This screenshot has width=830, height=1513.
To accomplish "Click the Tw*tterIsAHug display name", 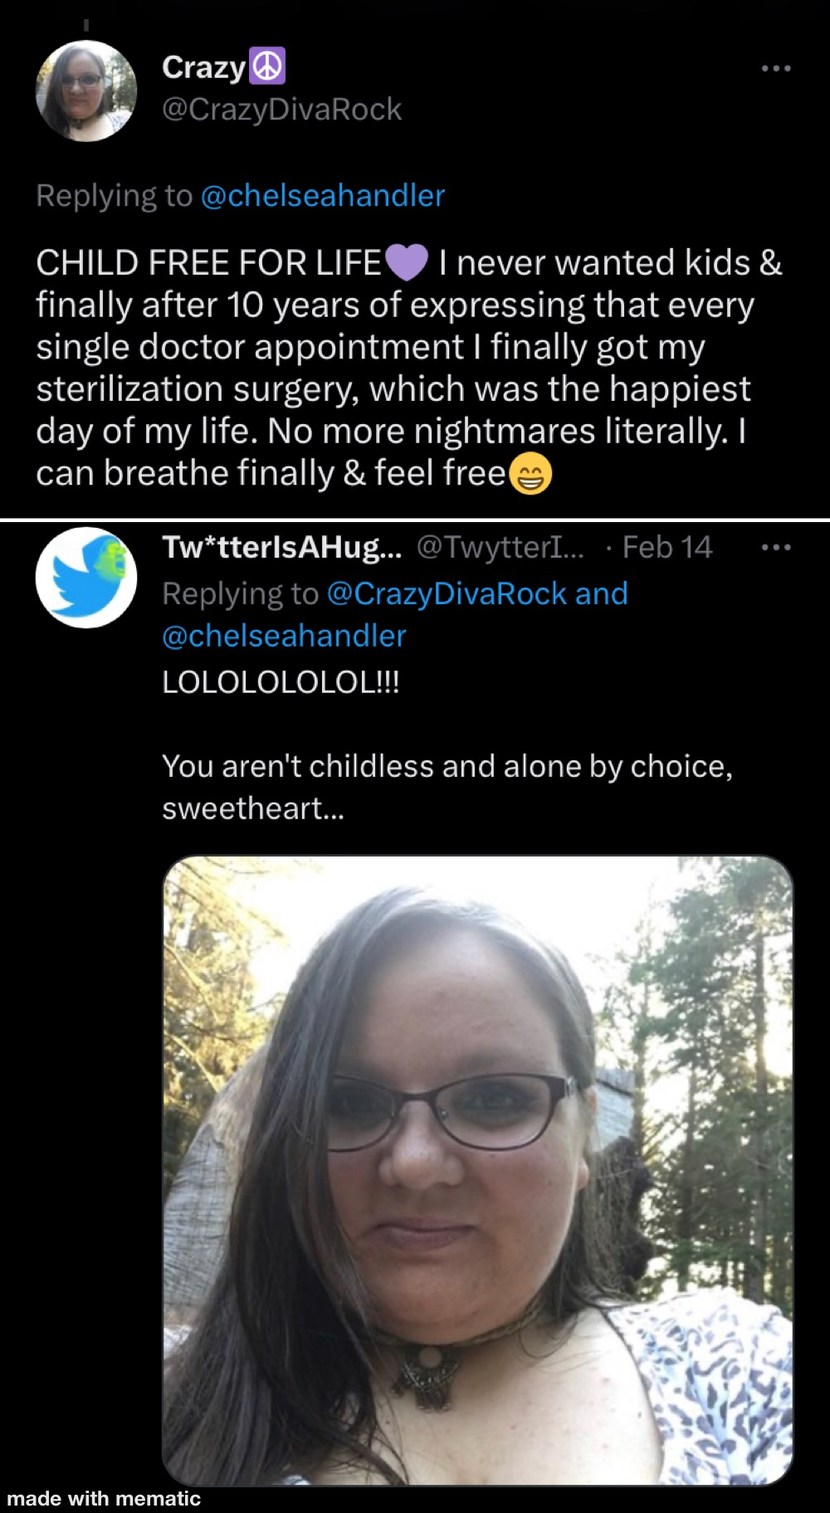I will [281, 547].
